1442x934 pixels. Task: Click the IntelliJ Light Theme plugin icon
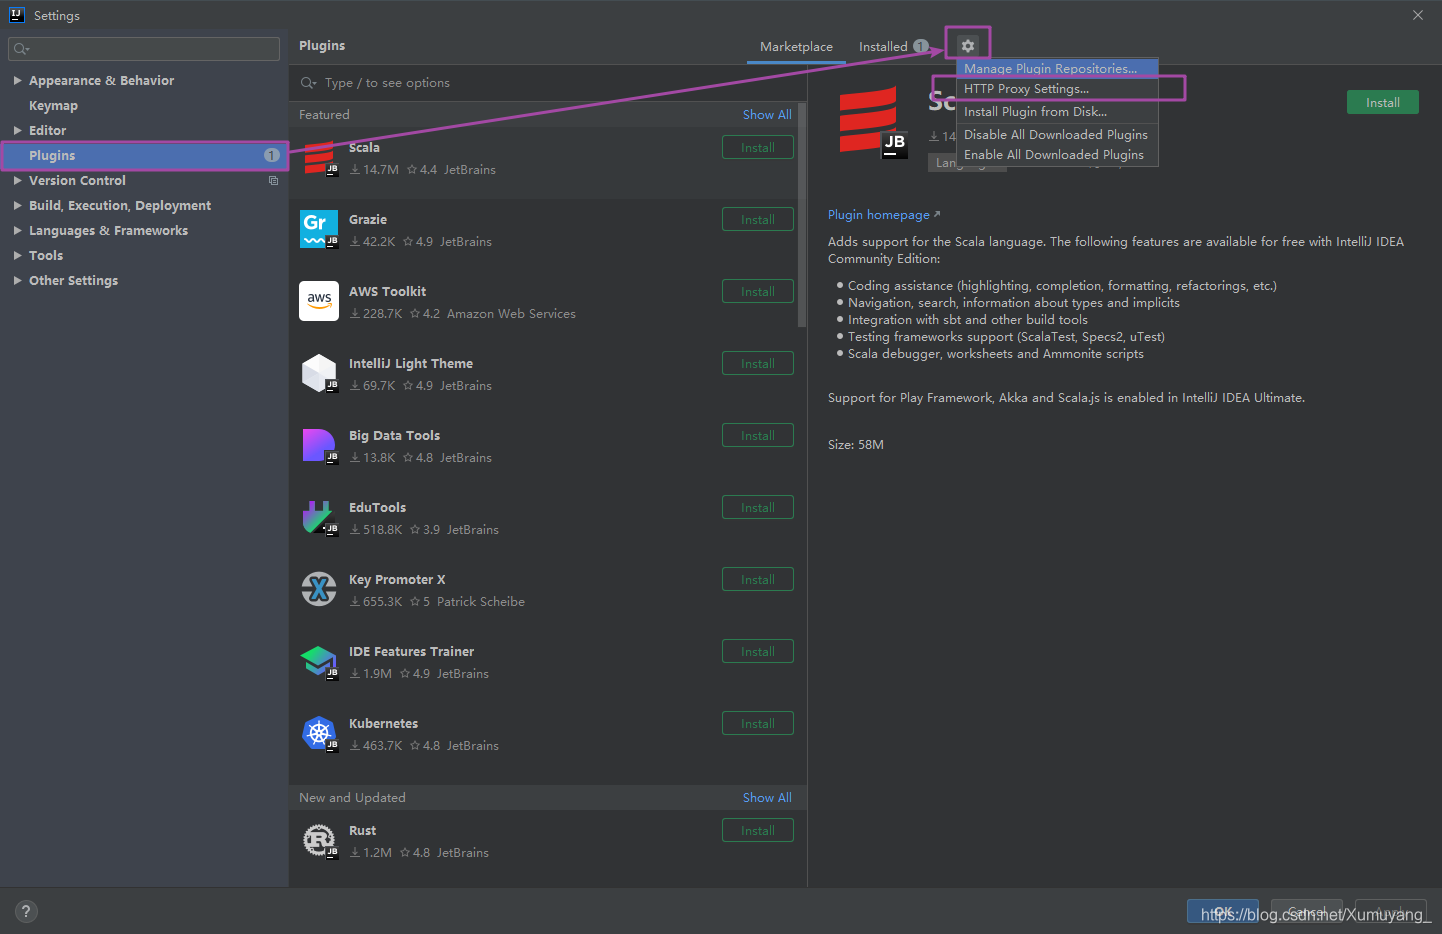tap(319, 374)
